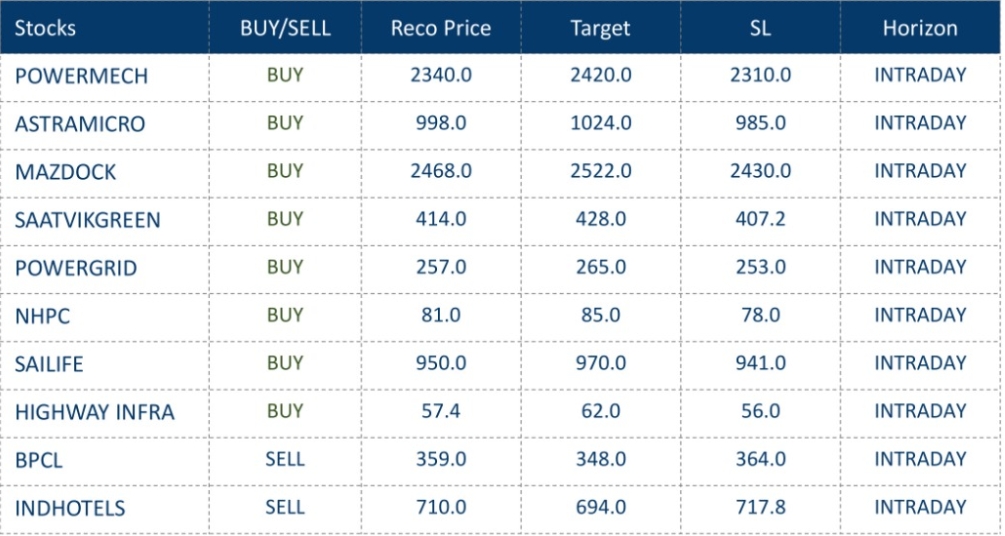Click the Target column header
The width and height of the screenshot is (1005, 536).
[x=600, y=28]
